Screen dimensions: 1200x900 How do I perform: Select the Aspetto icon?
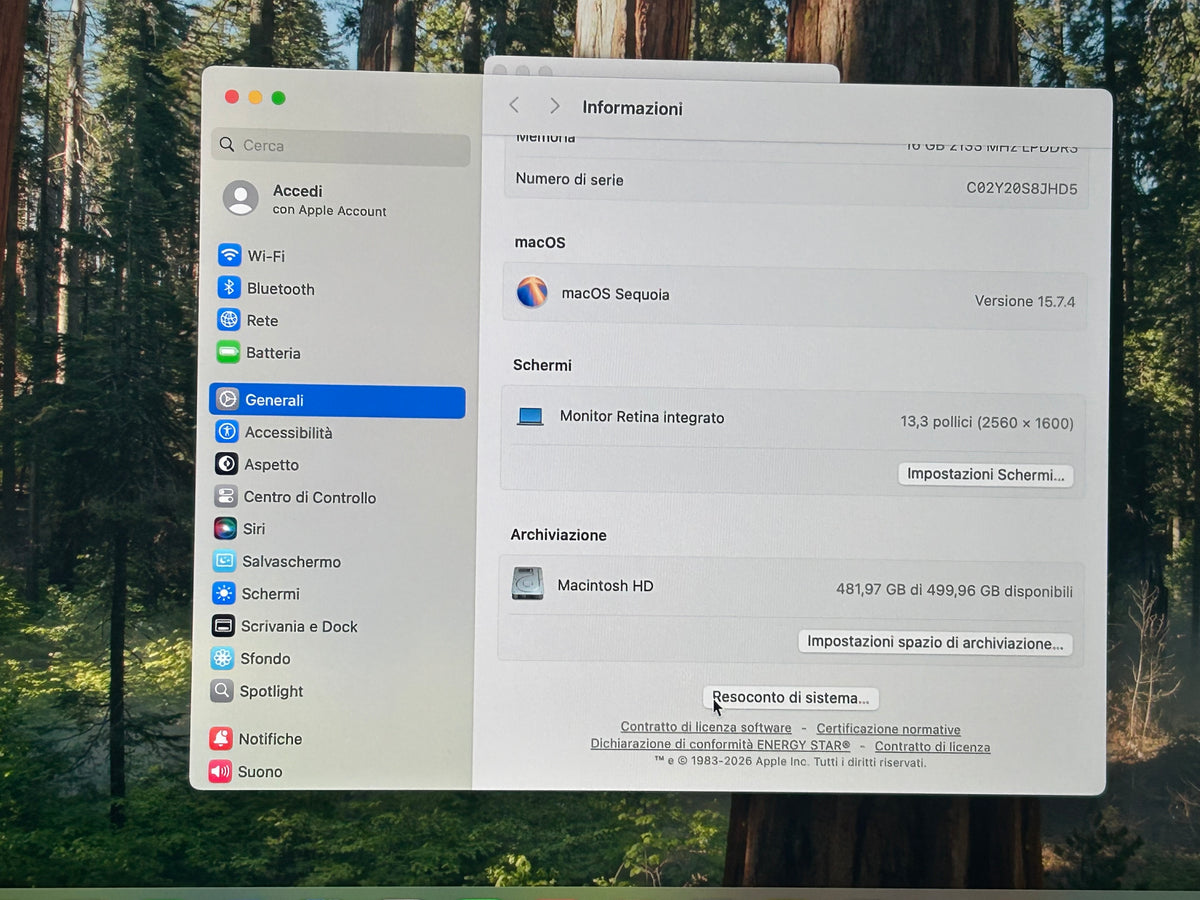pos(227,464)
